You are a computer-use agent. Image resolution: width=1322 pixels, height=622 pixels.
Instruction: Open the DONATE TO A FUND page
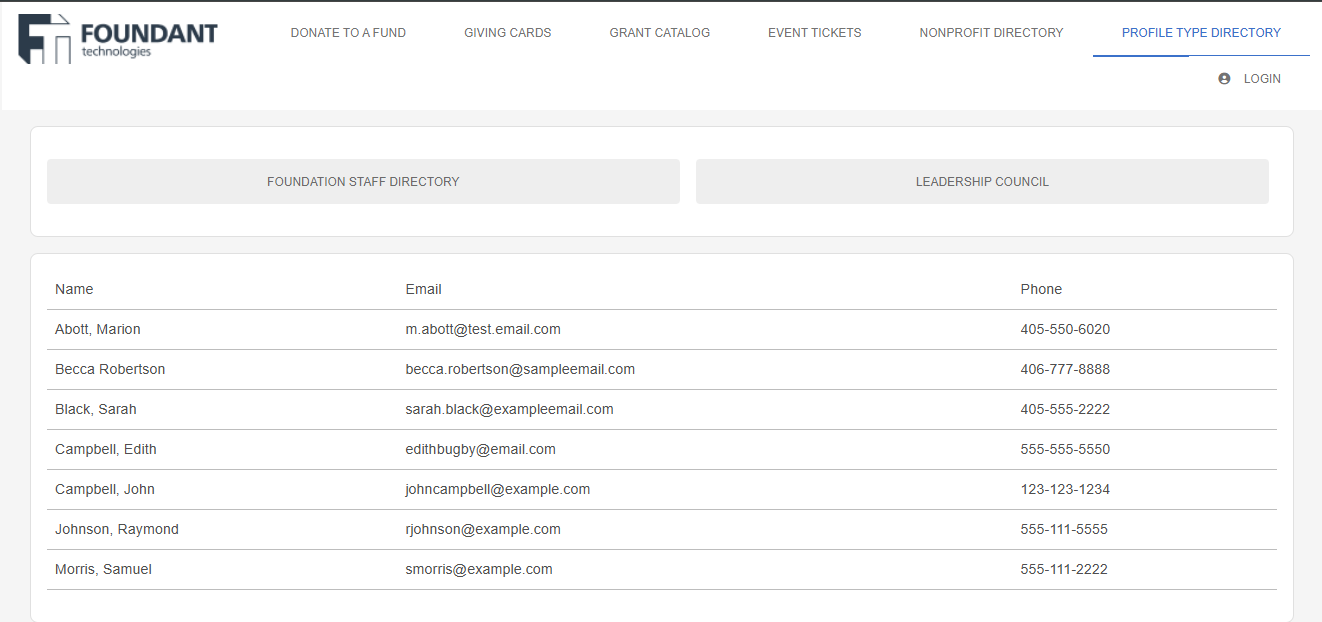(x=348, y=32)
